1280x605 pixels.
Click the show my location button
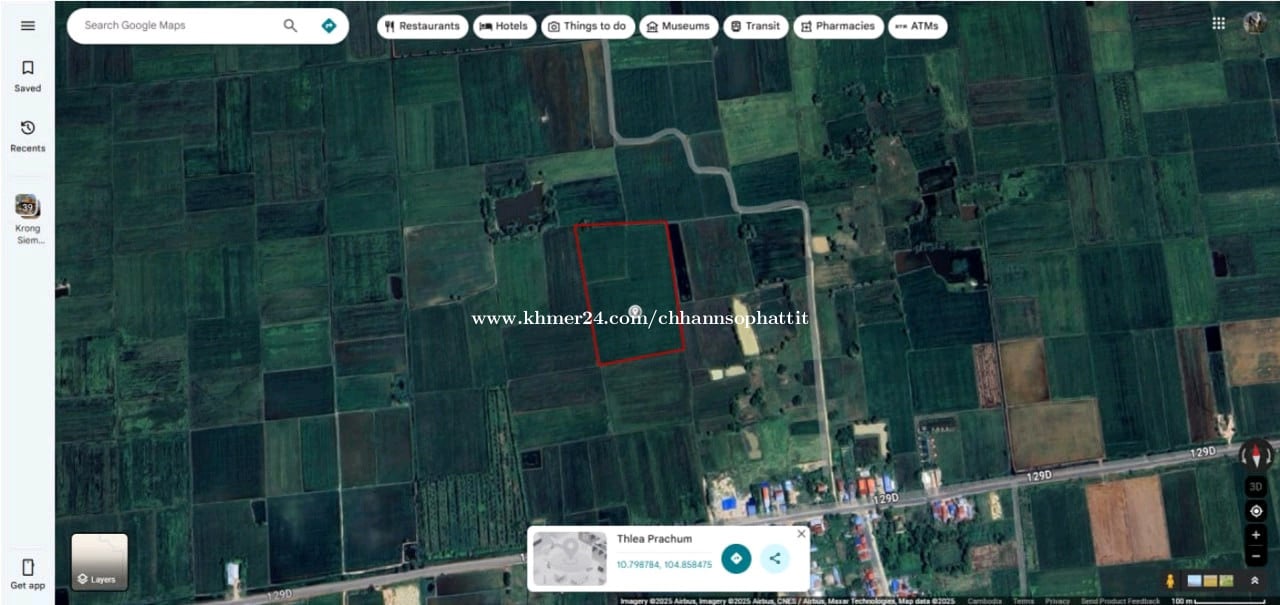click(1256, 511)
